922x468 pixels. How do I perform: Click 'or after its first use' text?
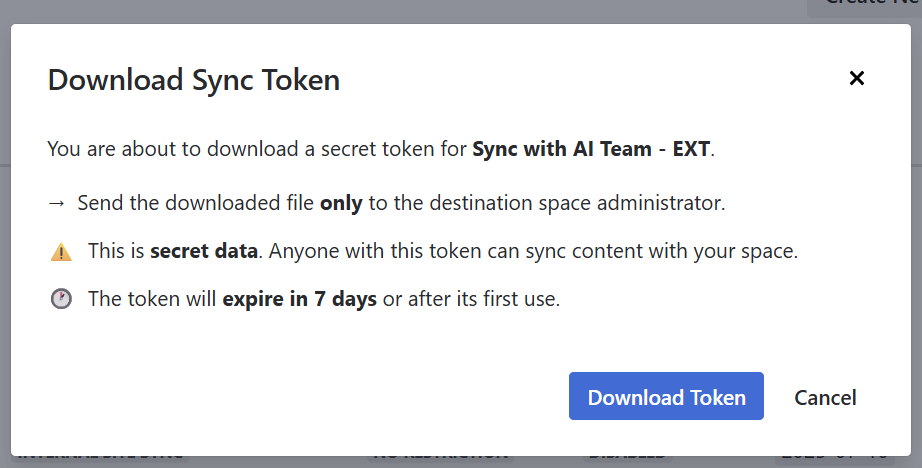click(x=471, y=298)
